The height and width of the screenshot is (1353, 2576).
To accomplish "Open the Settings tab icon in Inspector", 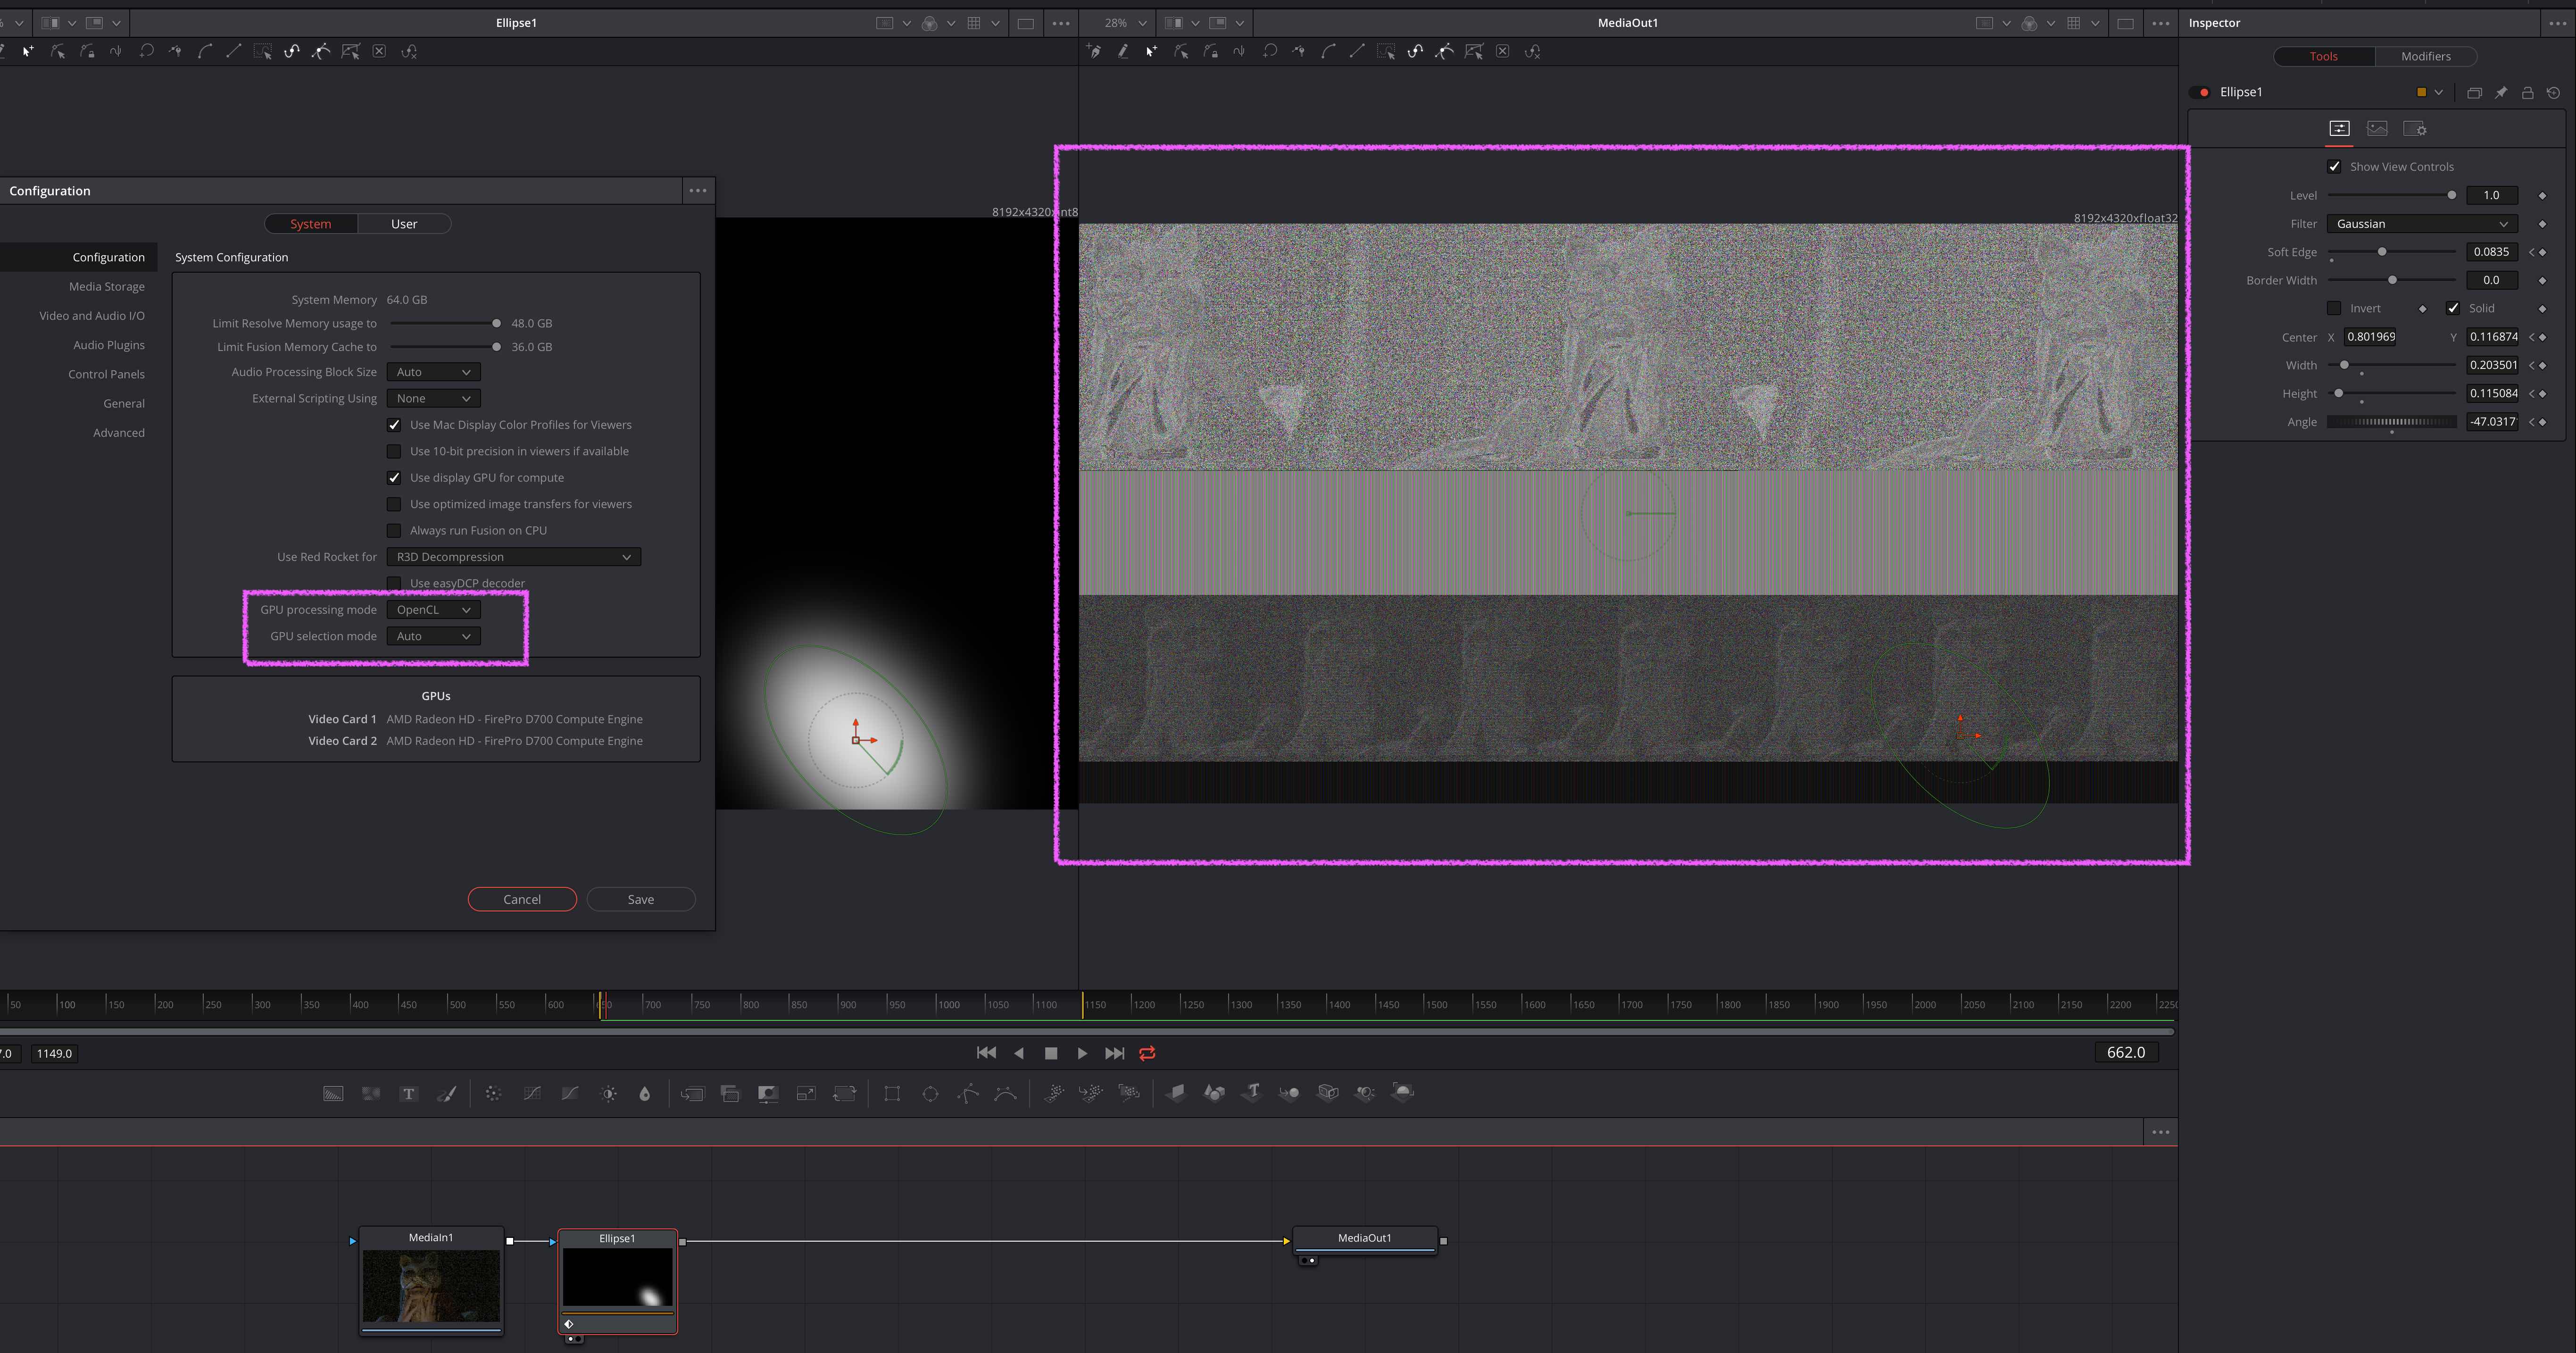I will (x=2414, y=128).
